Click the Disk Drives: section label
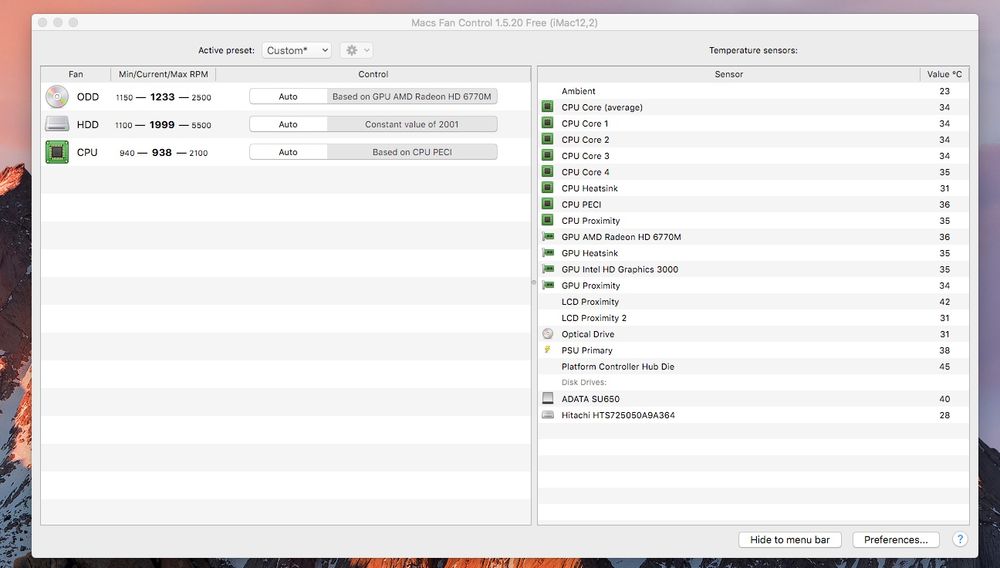This screenshot has width=1000, height=568. coord(584,382)
